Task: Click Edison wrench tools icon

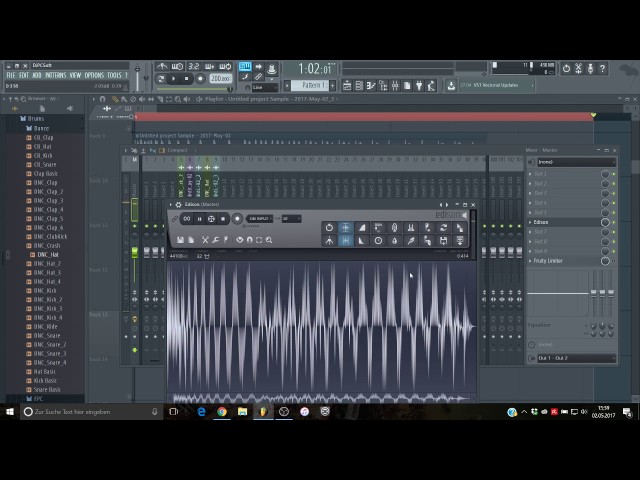Action: tap(216, 240)
